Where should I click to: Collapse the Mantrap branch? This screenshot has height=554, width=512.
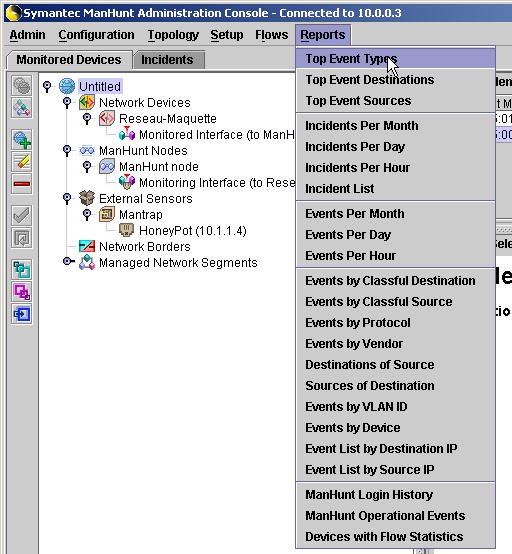coord(87,214)
